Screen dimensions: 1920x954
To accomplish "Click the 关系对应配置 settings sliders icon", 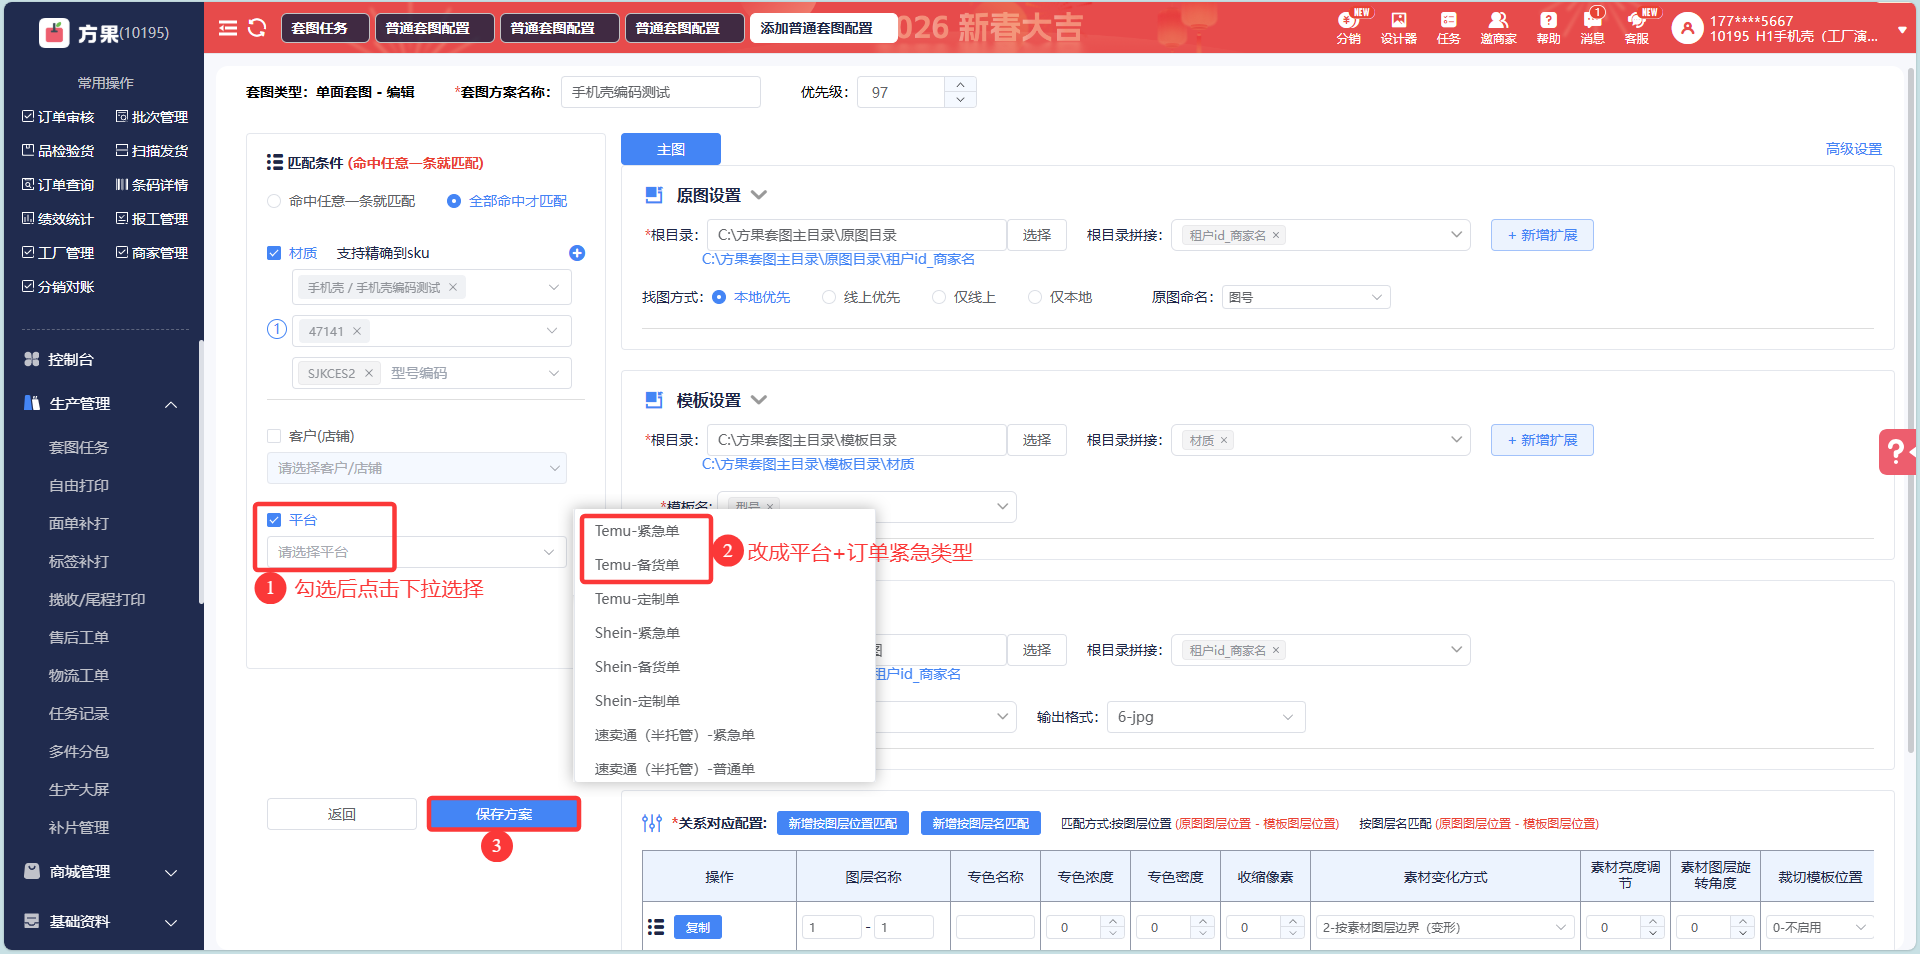I will pyautogui.click(x=652, y=823).
